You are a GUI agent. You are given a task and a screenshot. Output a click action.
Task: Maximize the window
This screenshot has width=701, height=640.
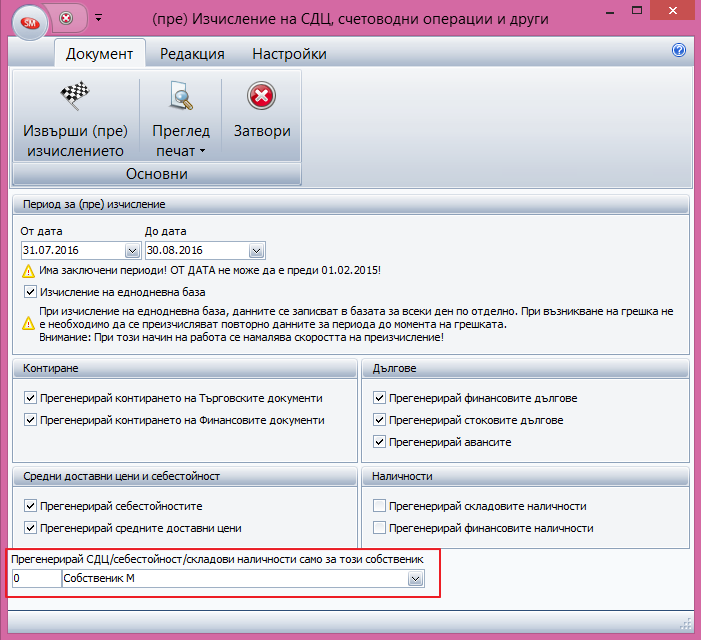point(637,11)
